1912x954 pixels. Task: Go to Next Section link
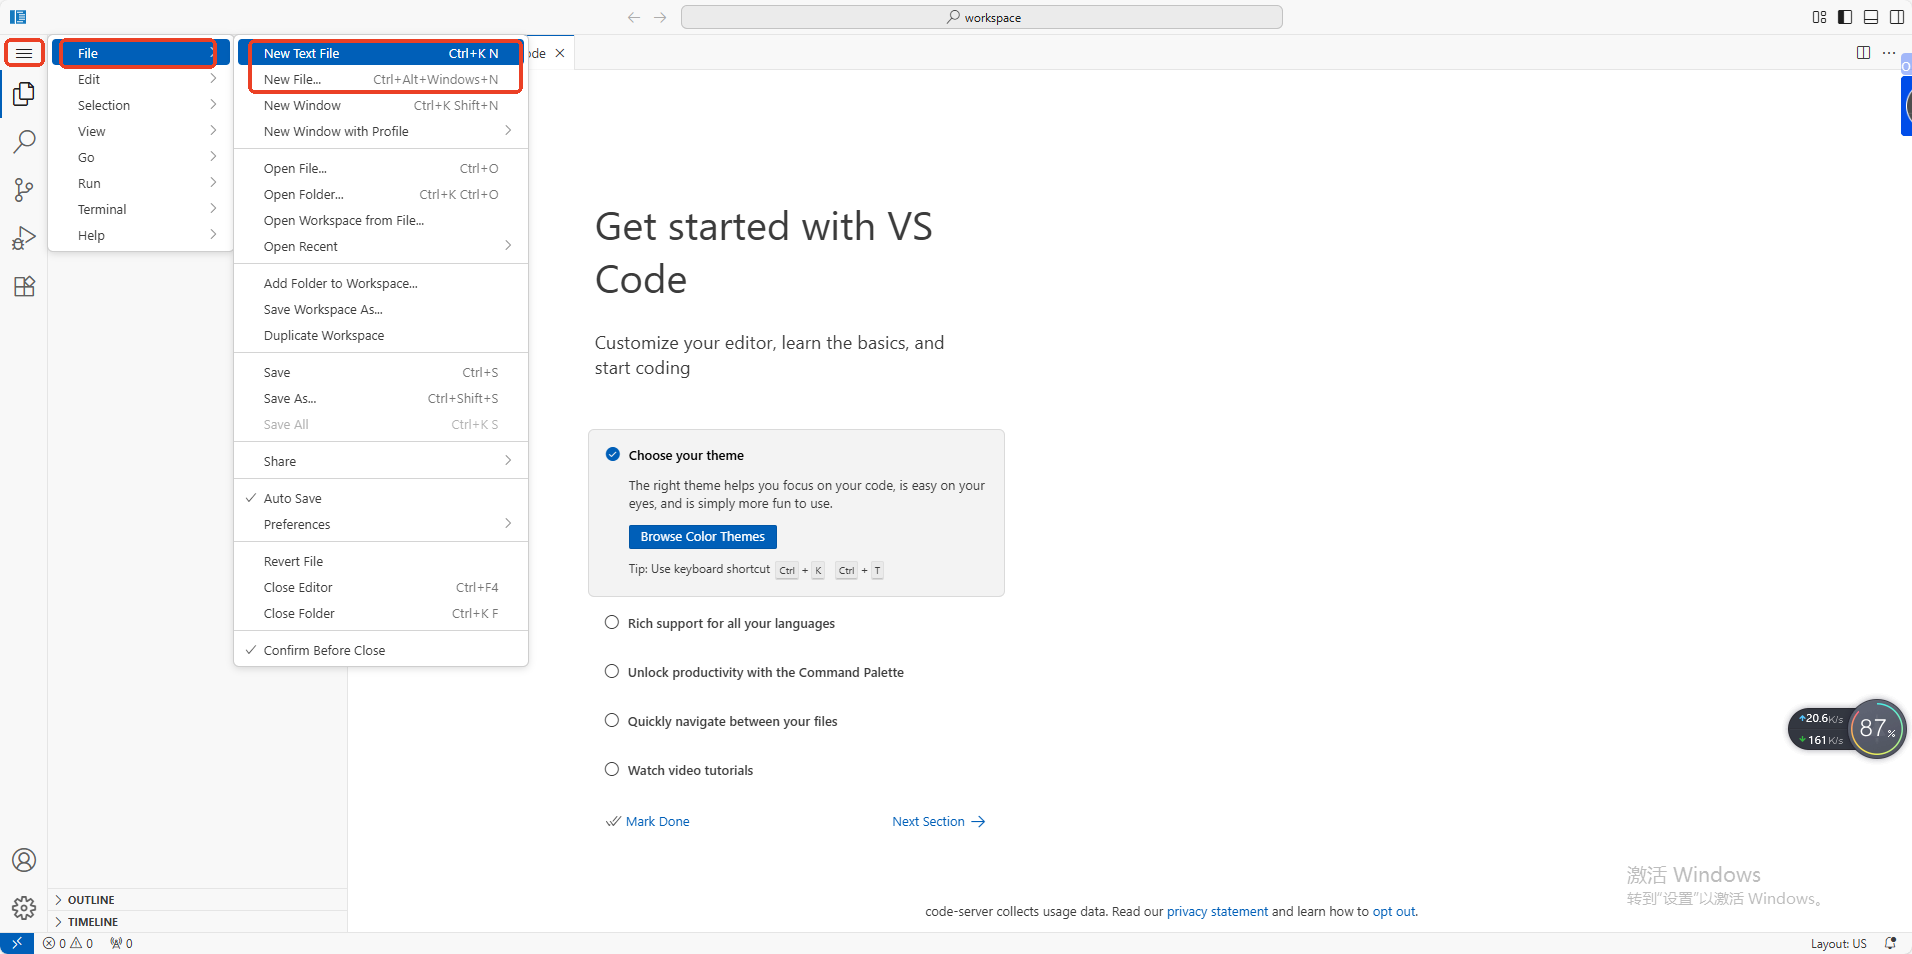pos(939,822)
